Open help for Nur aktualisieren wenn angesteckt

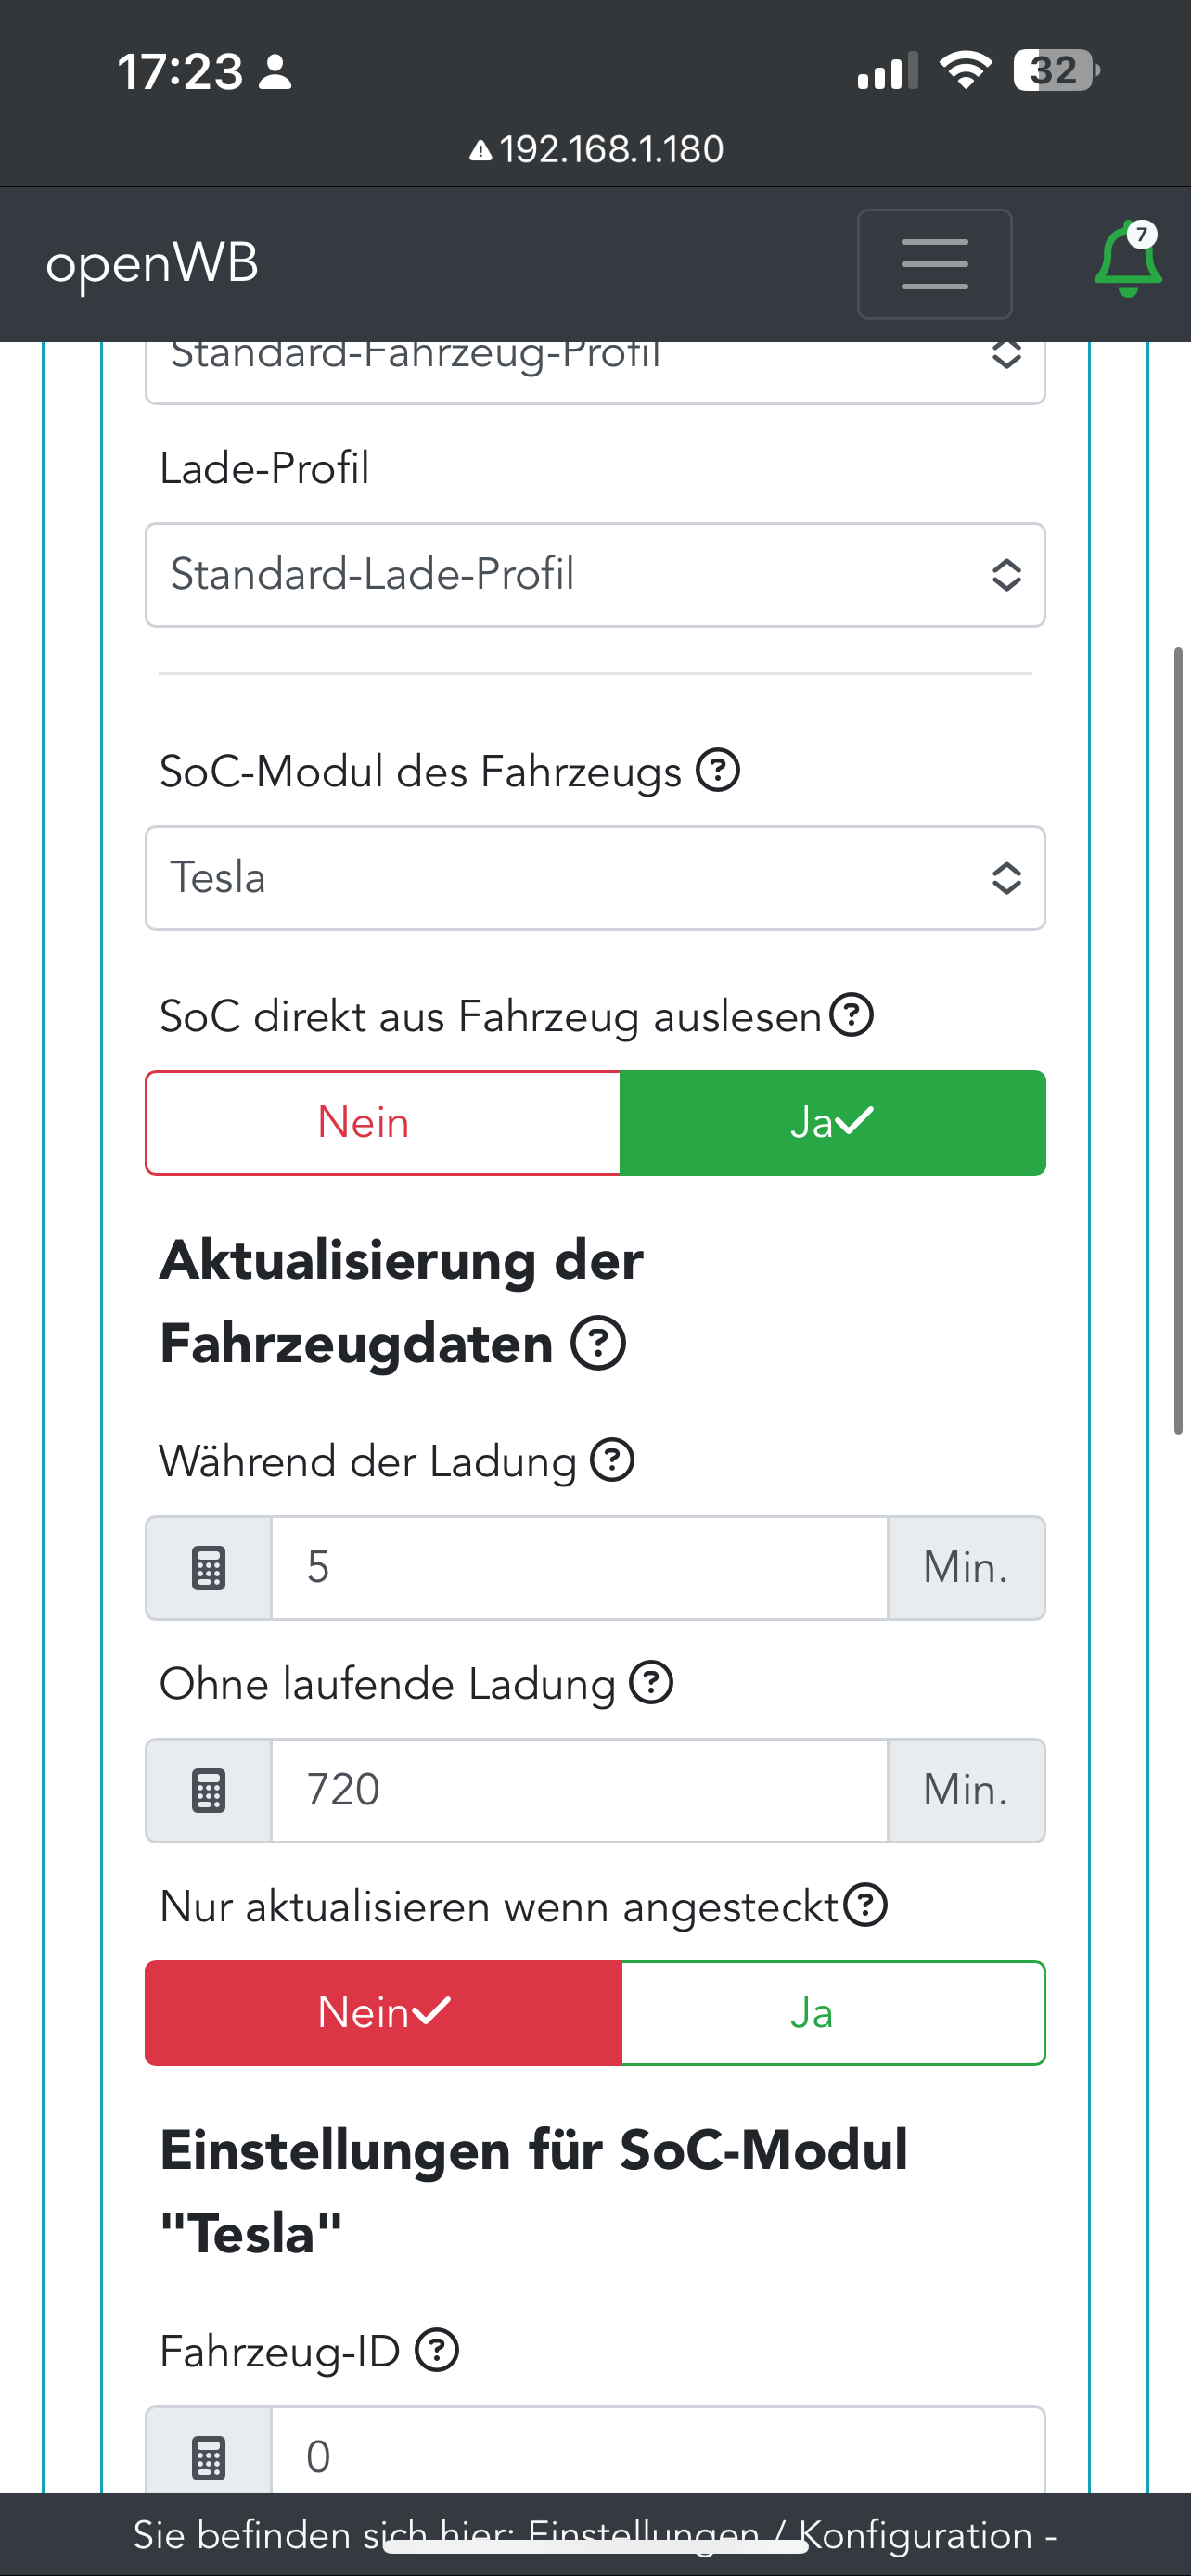pos(865,1905)
